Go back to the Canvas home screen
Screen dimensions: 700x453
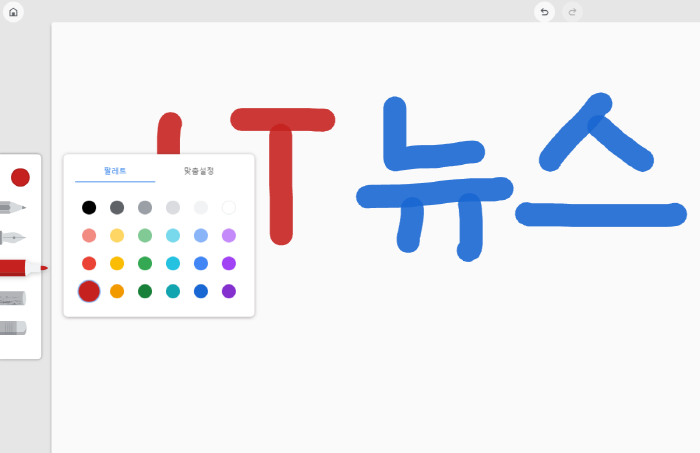(13, 12)
